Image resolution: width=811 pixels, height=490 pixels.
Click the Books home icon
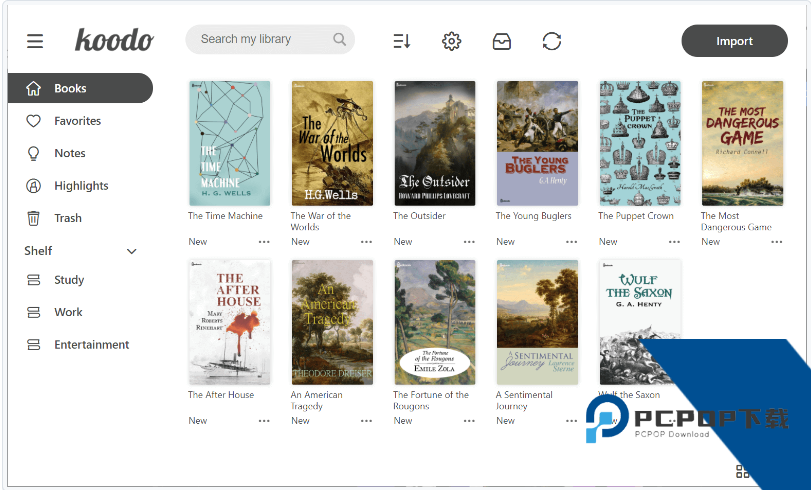(x=34, y=88)
